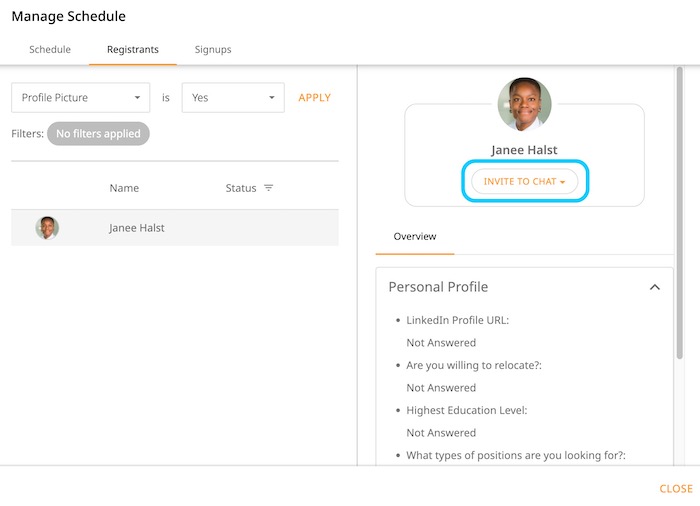This screenshot has height=506, width=700.
Task: Click APPLY to apply the filter
Action: click(x=314, y=98)
